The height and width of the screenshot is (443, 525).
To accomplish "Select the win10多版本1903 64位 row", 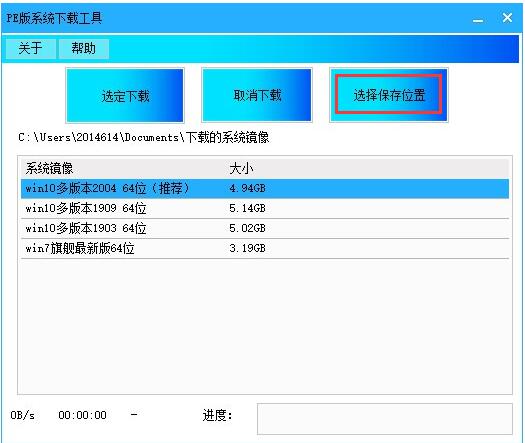I will click(x=265, y=229).
